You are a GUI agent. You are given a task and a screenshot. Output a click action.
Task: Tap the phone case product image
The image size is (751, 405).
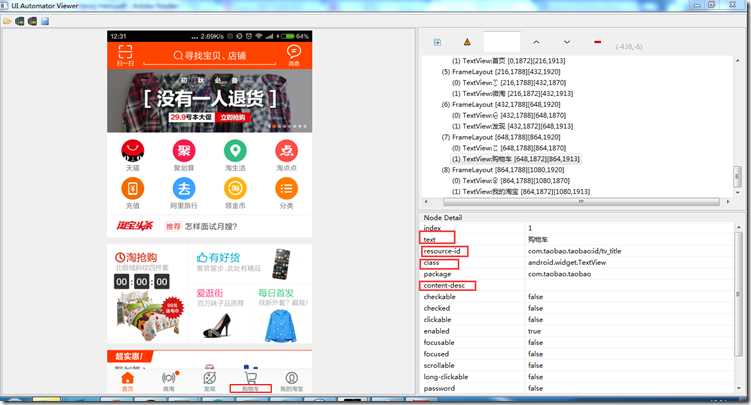[x=281, y=264]
